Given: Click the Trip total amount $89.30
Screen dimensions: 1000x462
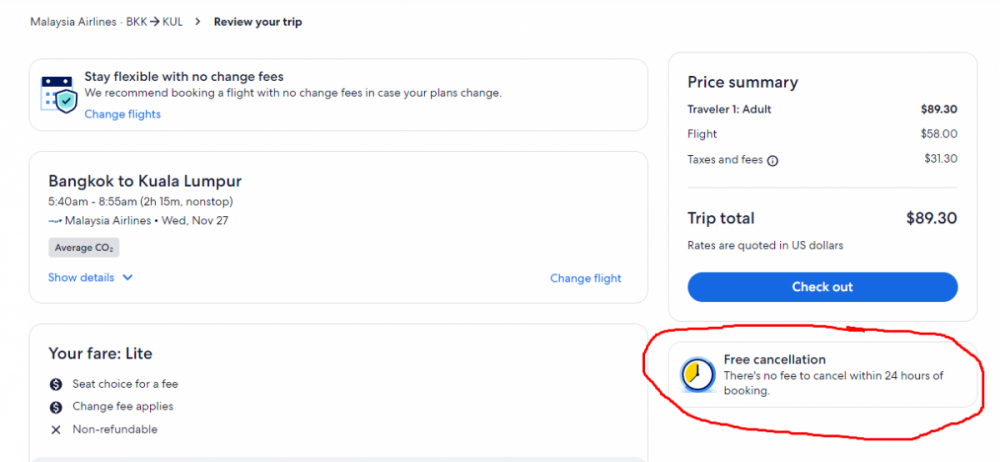Looking at the screenshot, I should coord(931,218).
